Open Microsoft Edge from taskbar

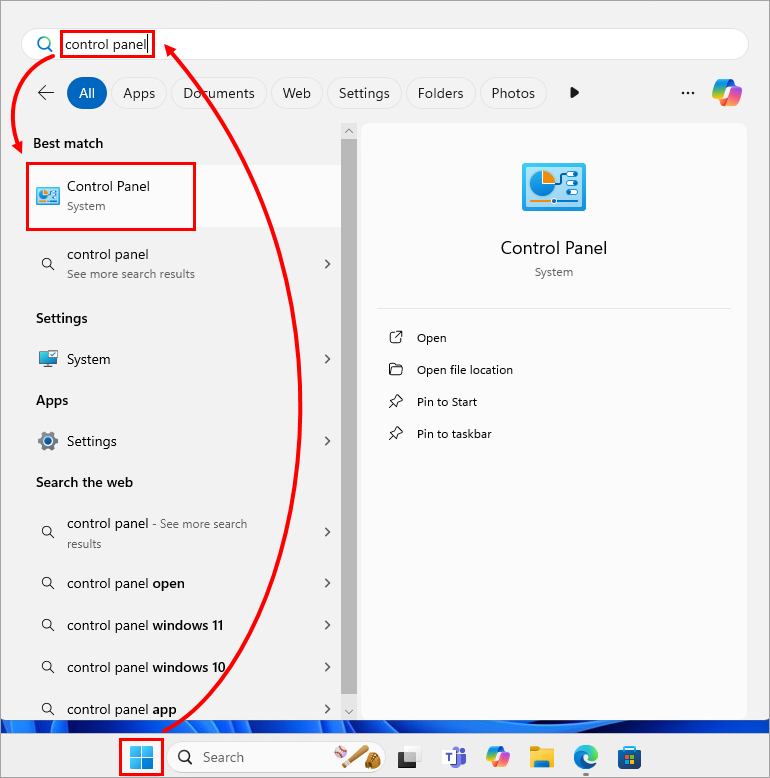[x=585, y=757]
